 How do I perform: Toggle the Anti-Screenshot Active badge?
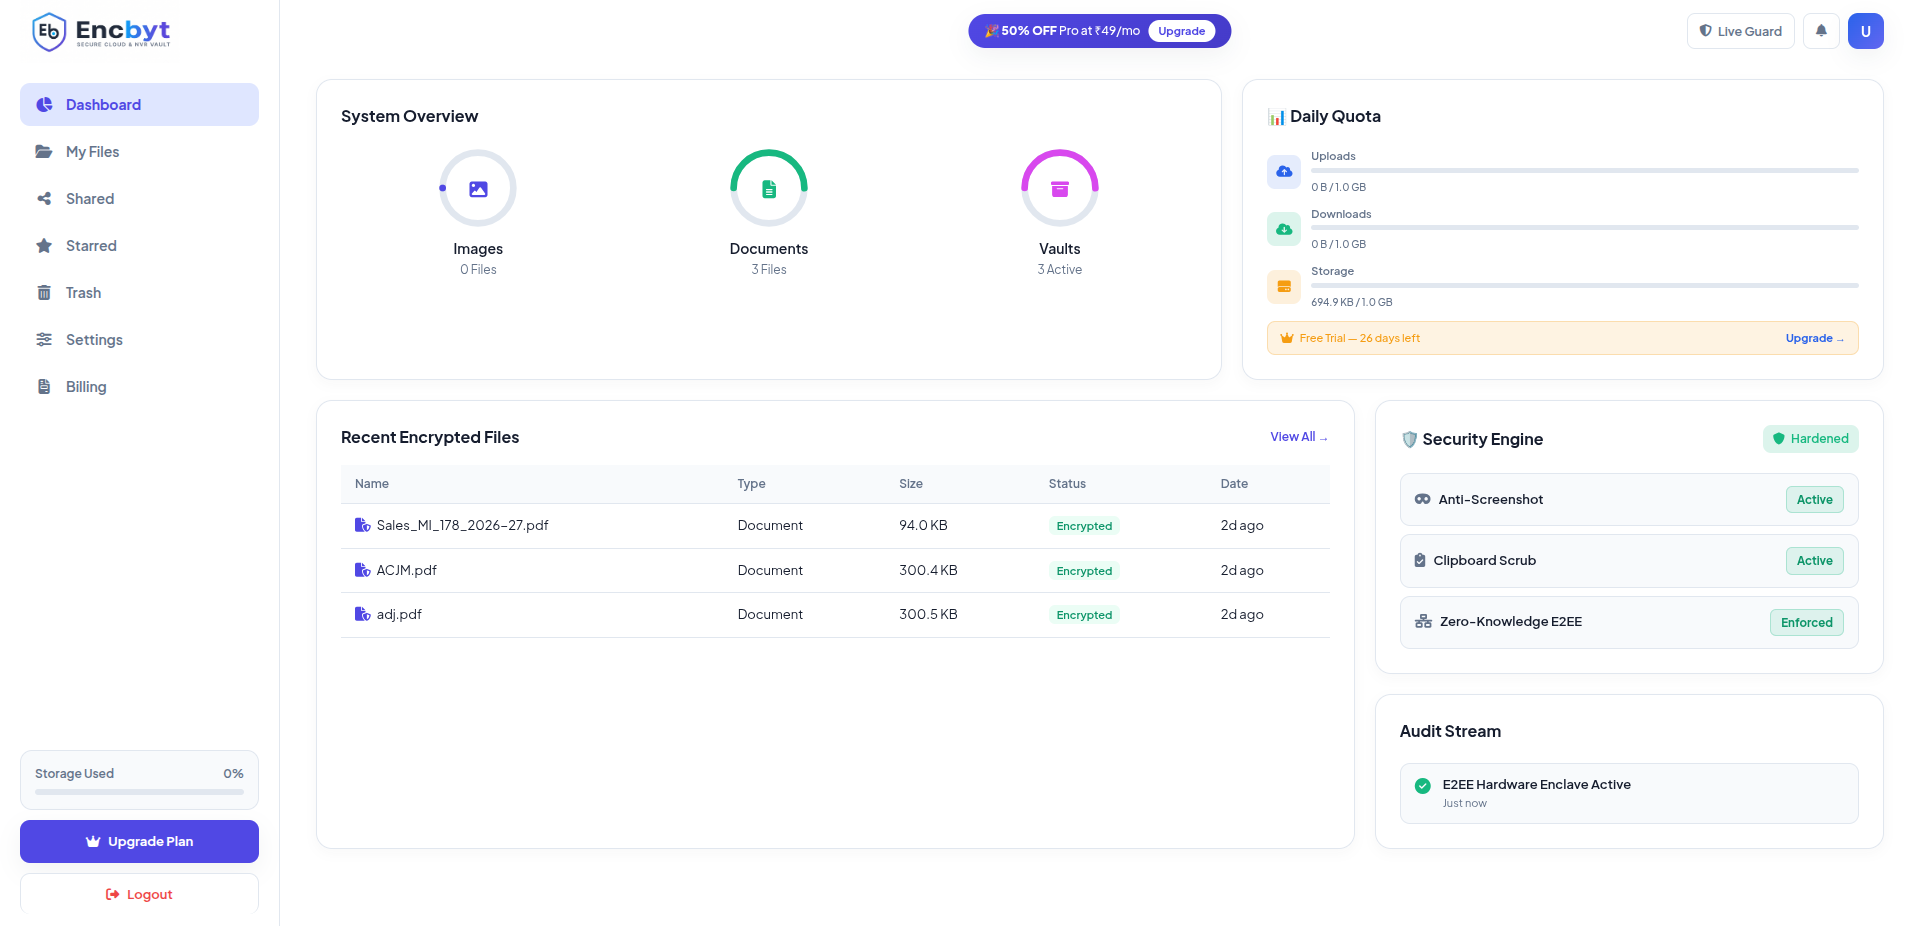coord(1814,500)
